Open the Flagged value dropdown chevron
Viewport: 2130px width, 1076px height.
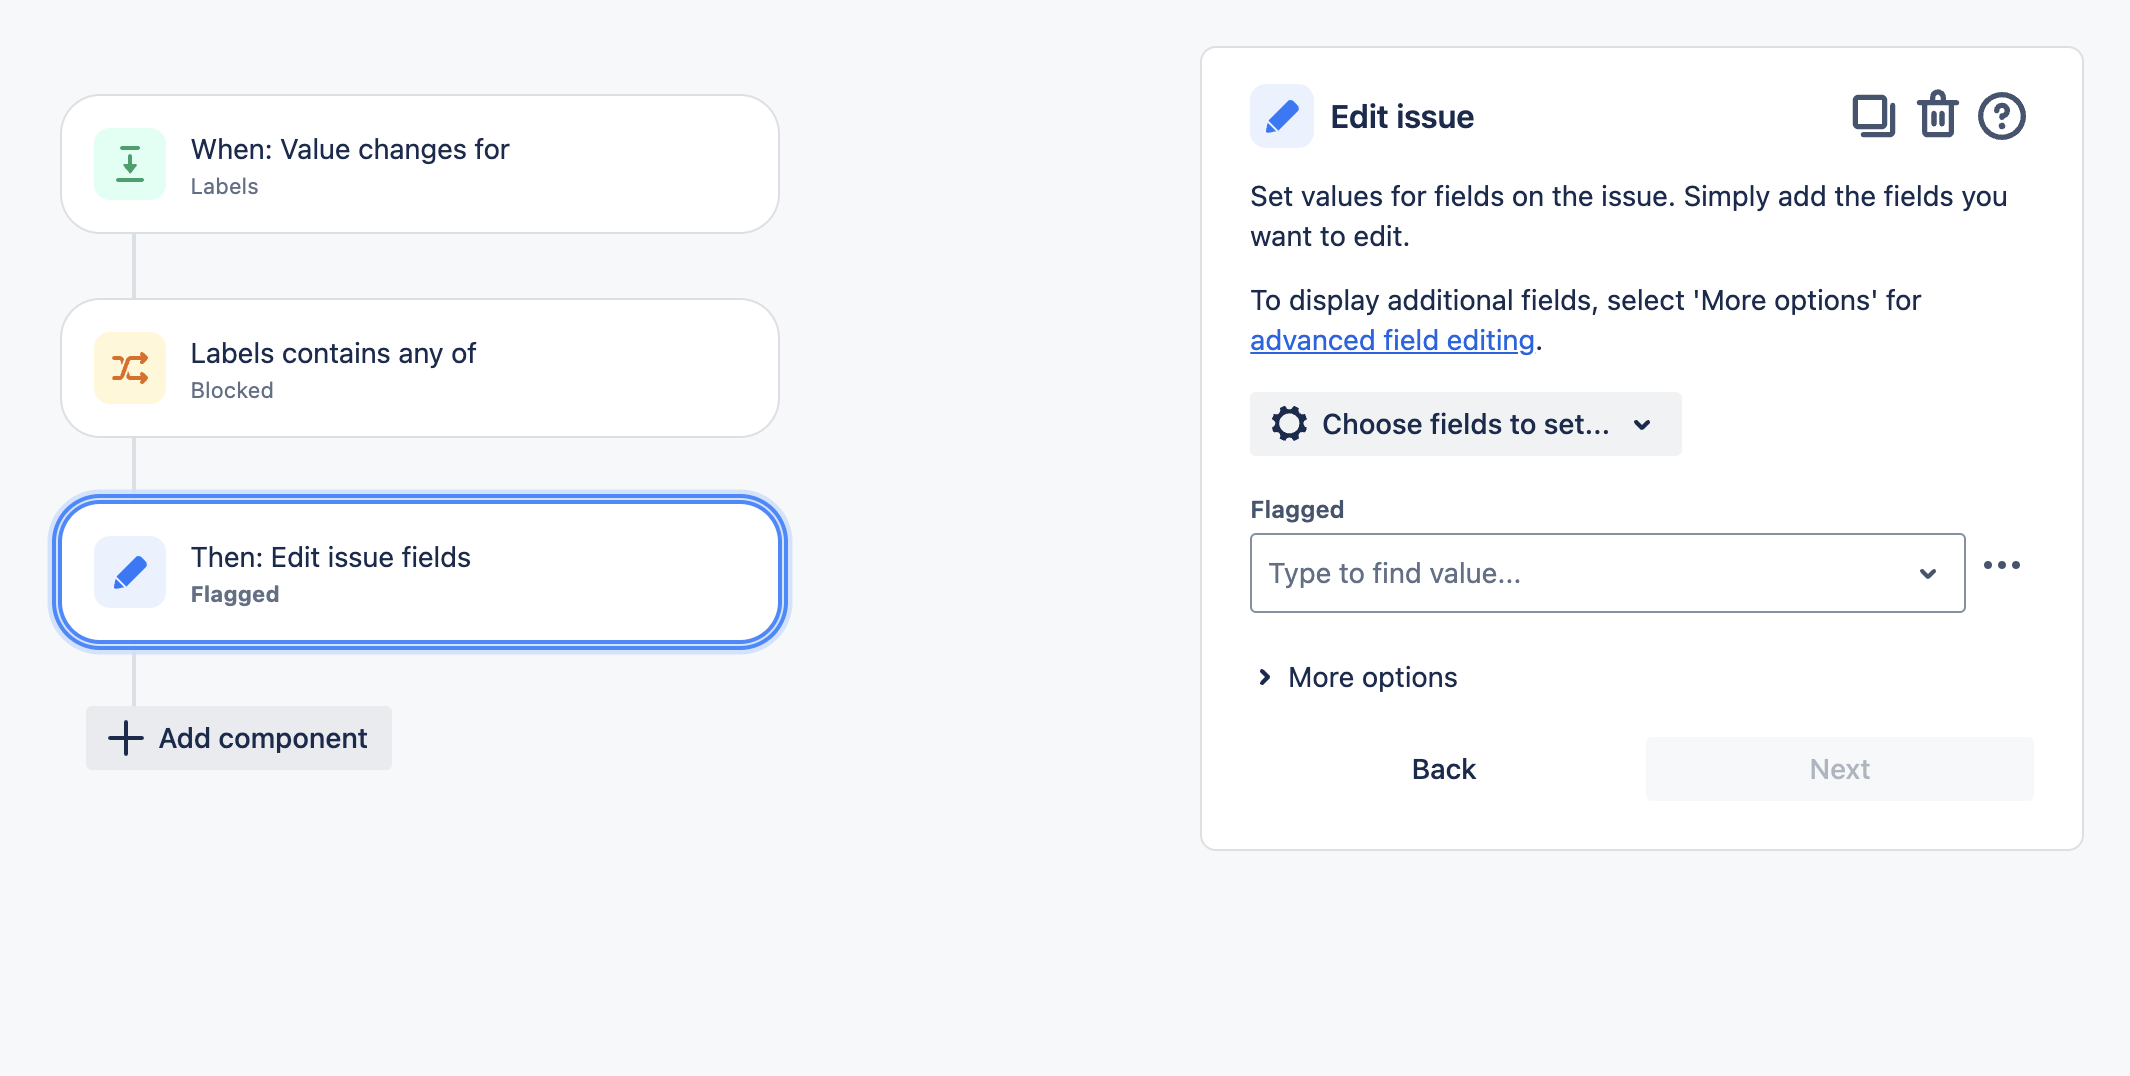tap(1928, 573)
